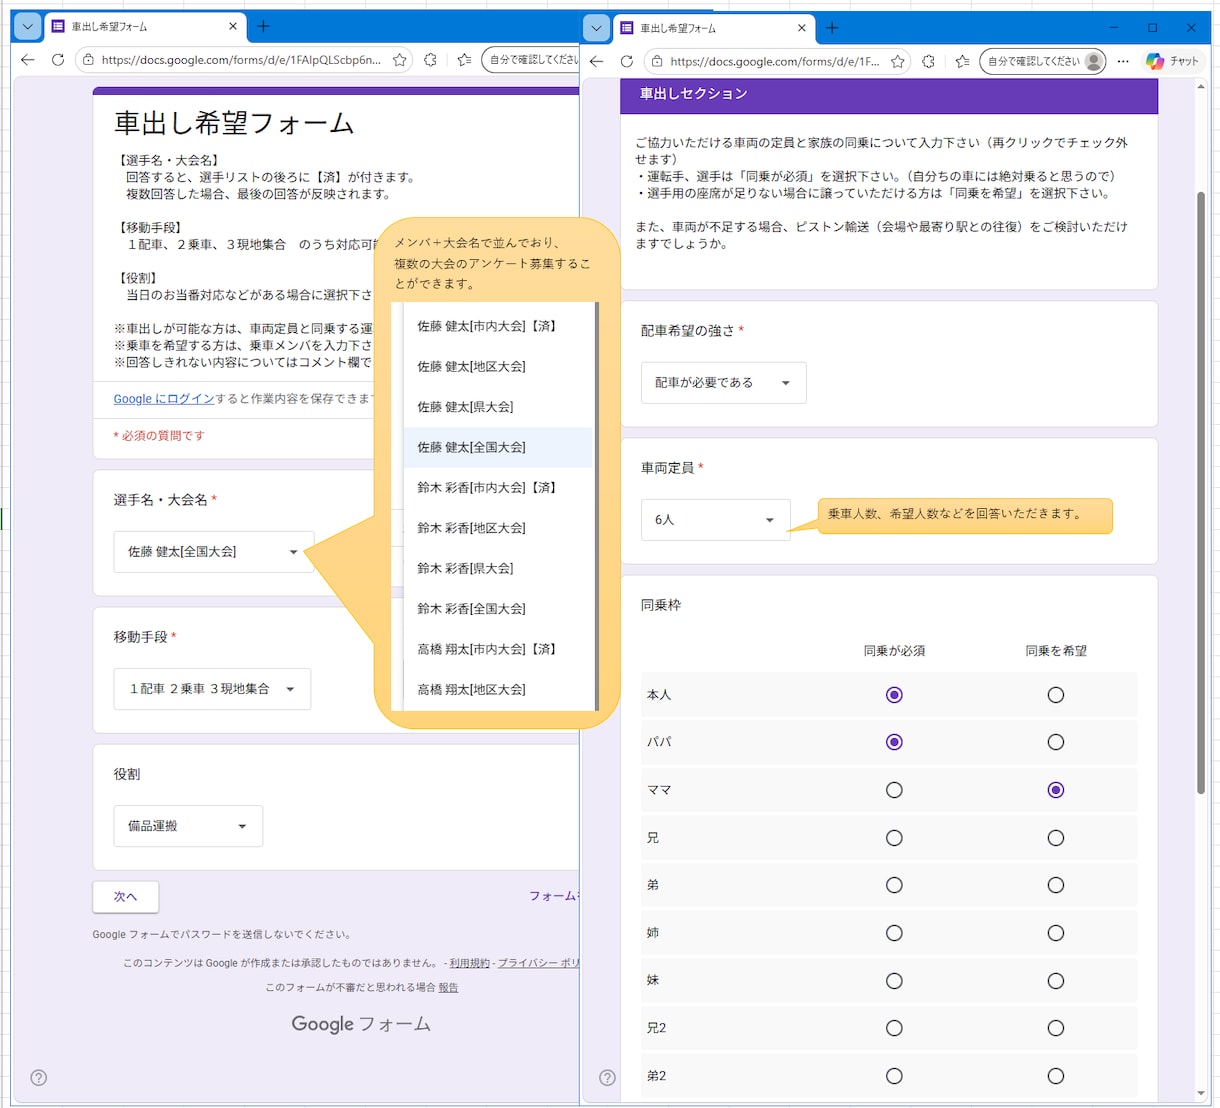Open 役割 dropdown showing 備品運搬
This screenshot has height=1108, width=1220.
(x=188, y=826)
